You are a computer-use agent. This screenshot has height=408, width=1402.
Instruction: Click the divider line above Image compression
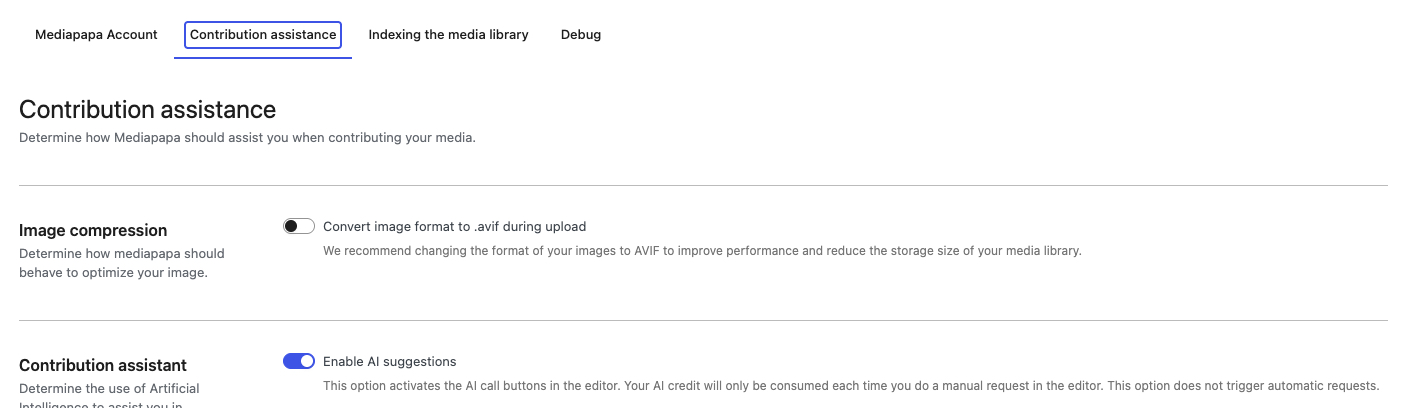[x=703, y=185]
